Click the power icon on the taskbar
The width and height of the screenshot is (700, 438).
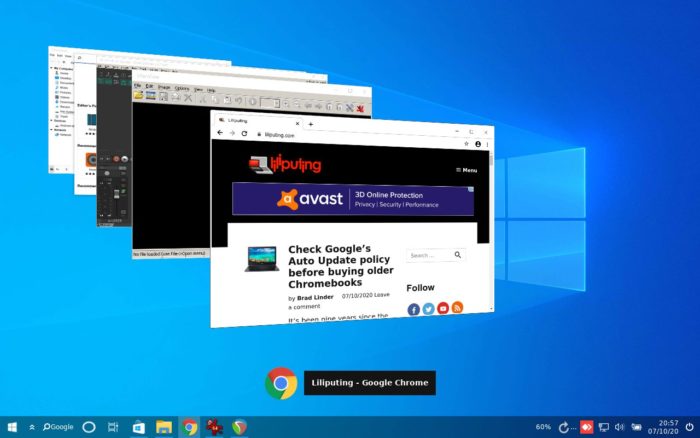(690, 427)
